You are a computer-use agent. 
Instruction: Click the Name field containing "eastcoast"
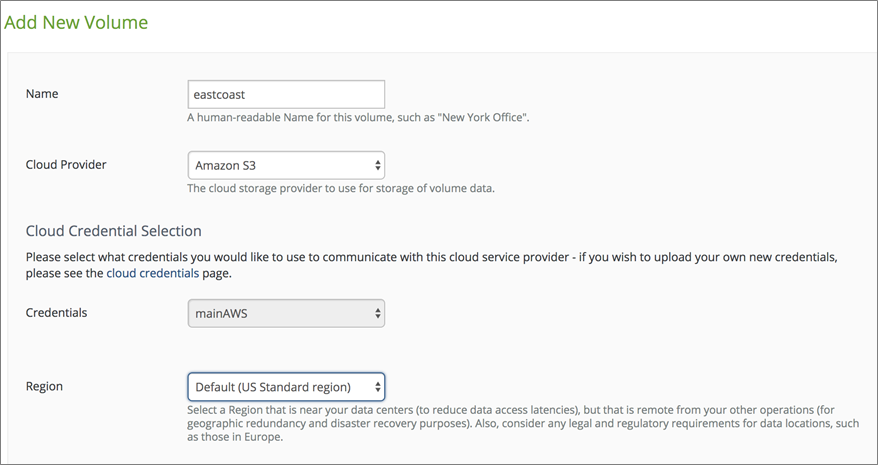pyautogui.click(x=286, y=94)
